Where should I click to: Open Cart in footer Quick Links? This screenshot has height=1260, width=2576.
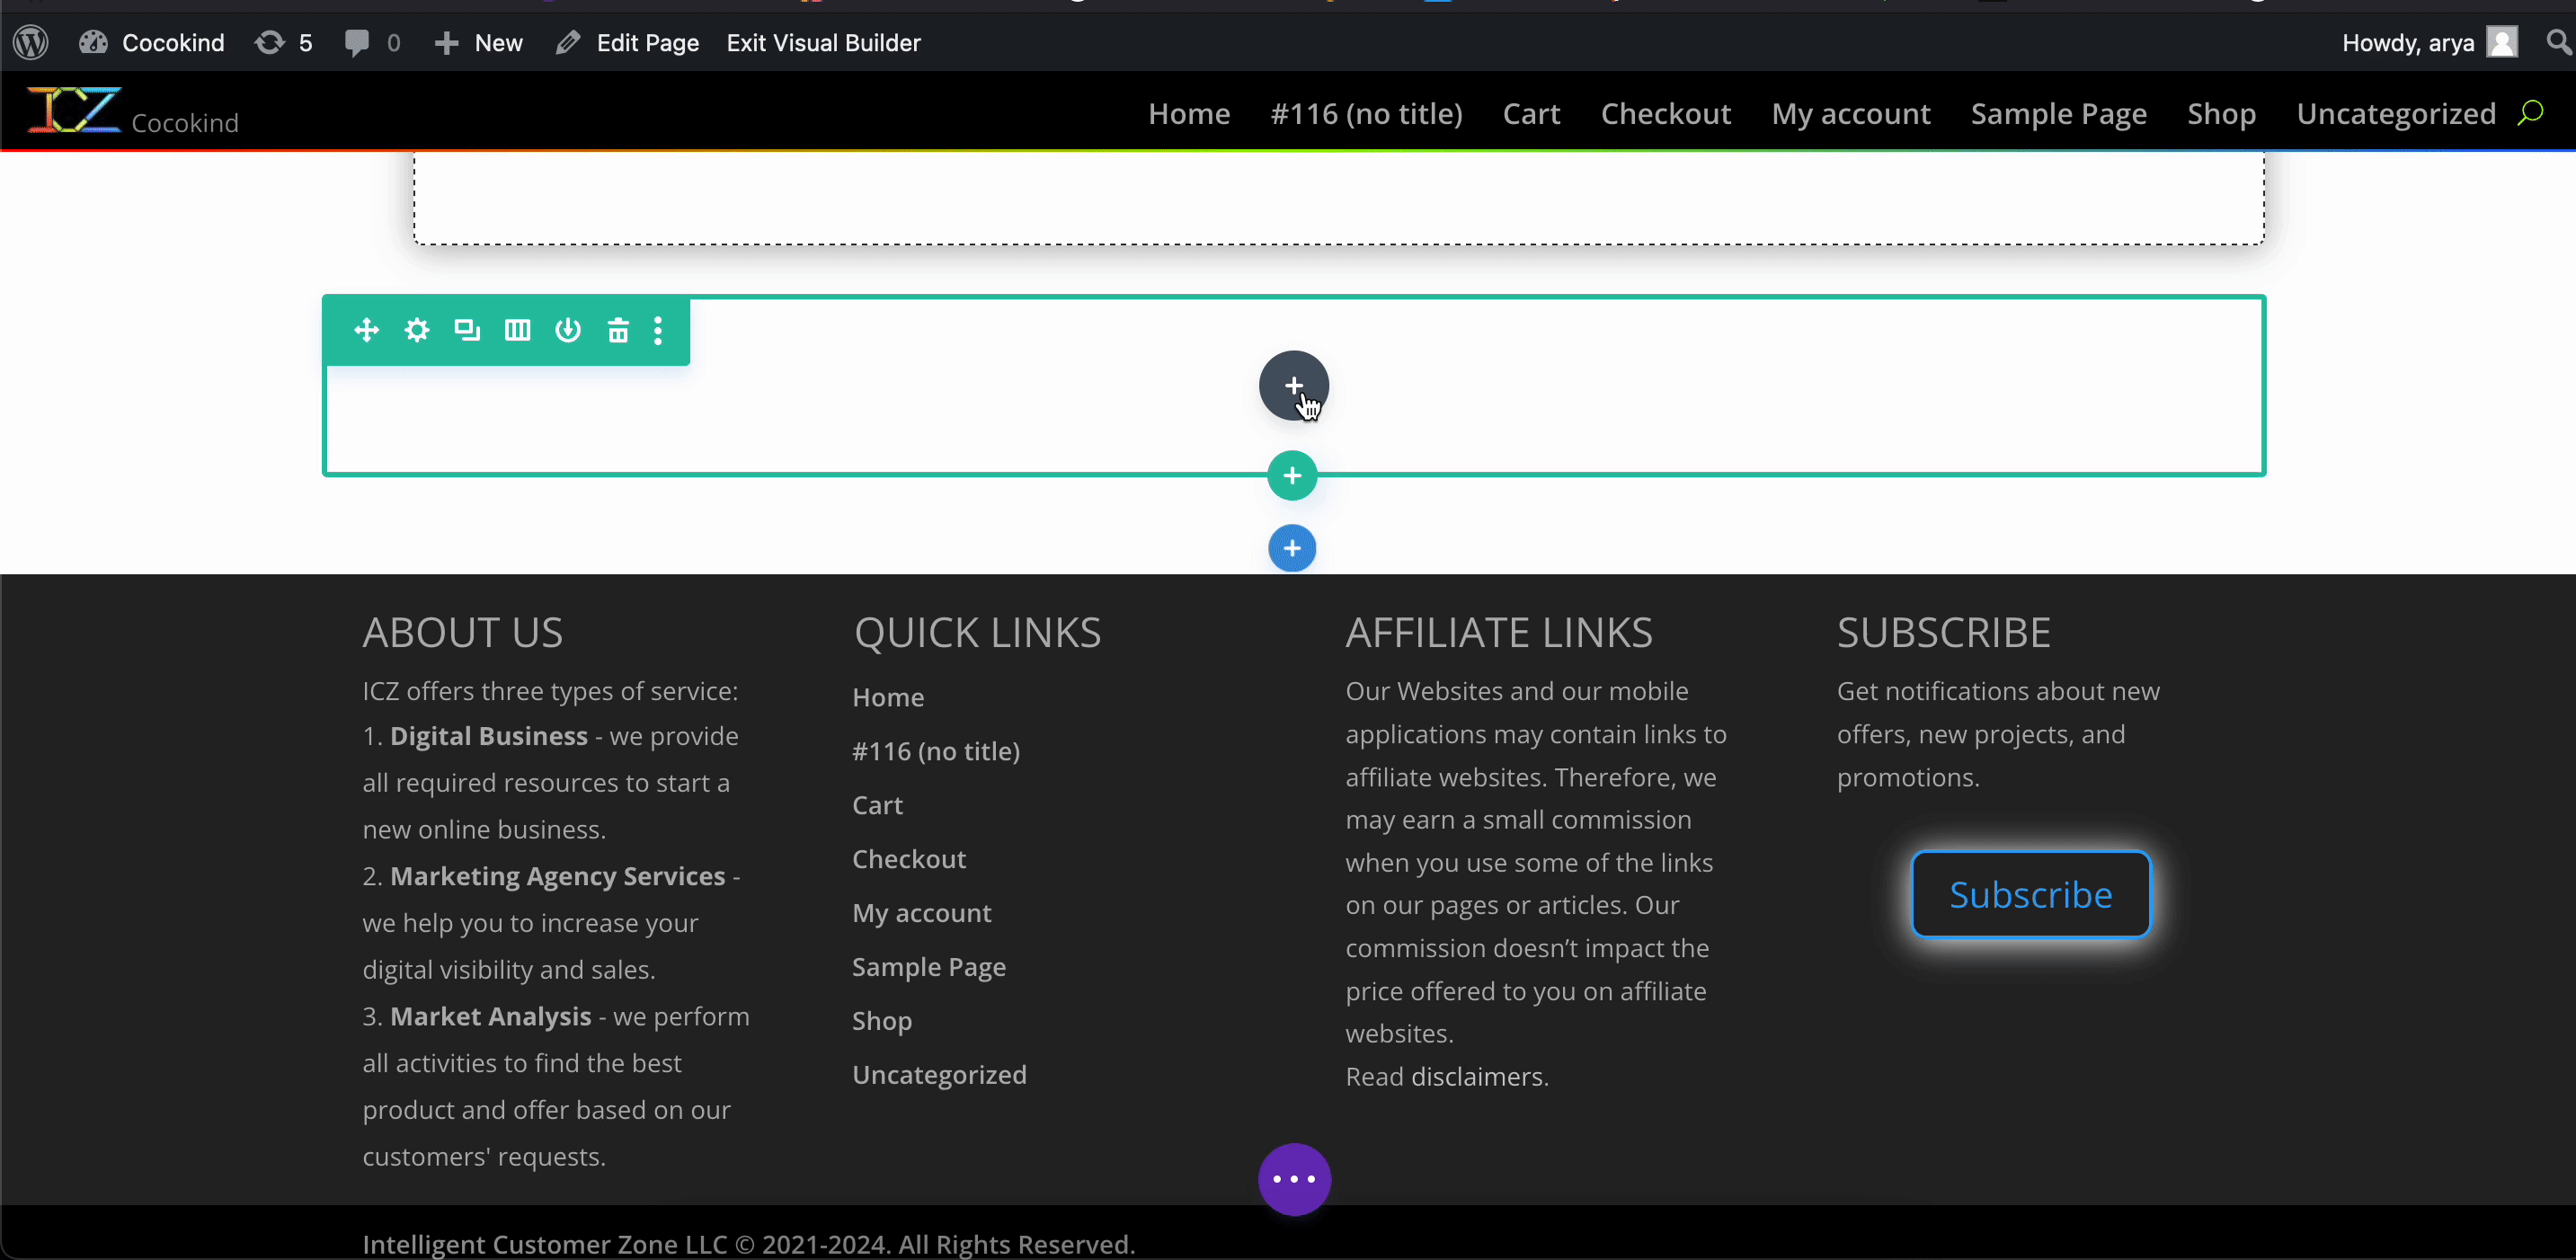pos(877,805)
